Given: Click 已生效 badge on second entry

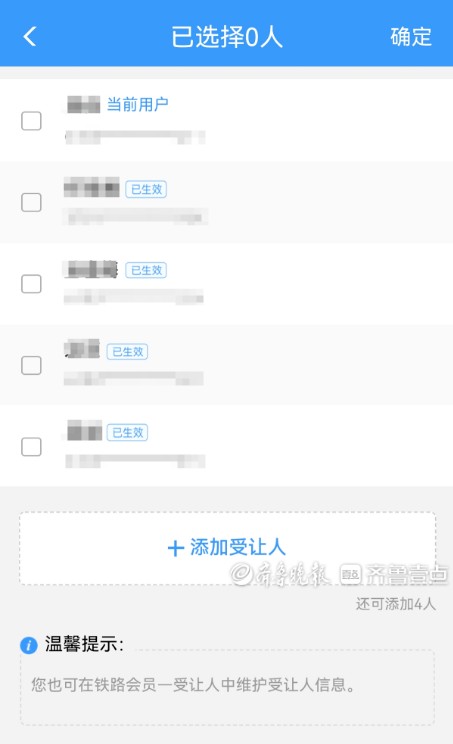Looking at the screenshot, I should pos(146,189).
